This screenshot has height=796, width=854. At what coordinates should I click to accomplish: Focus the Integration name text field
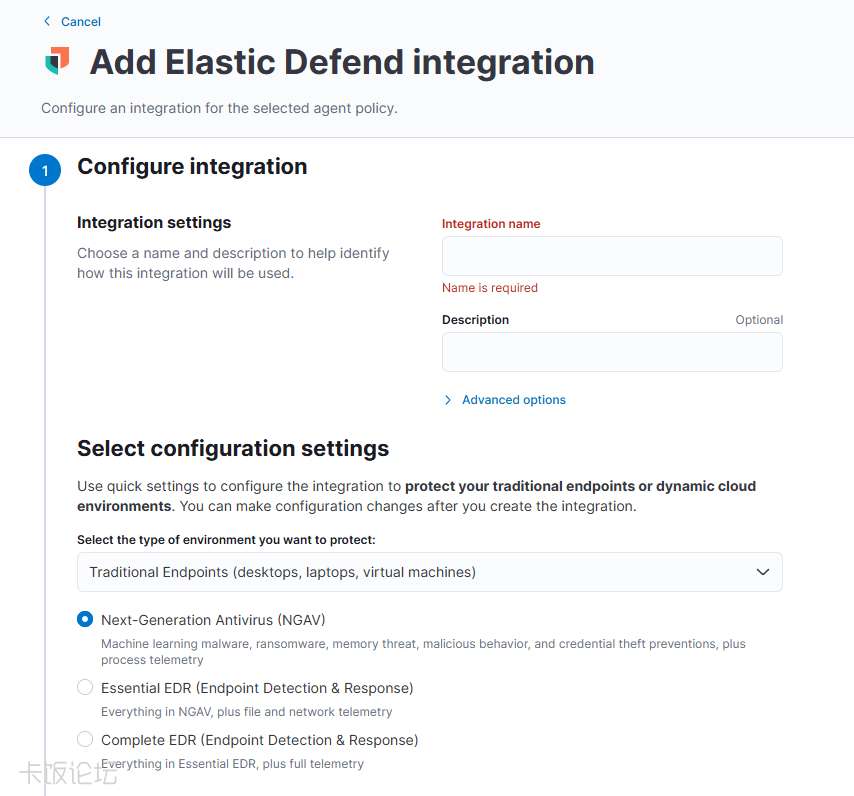coord(612,256)
